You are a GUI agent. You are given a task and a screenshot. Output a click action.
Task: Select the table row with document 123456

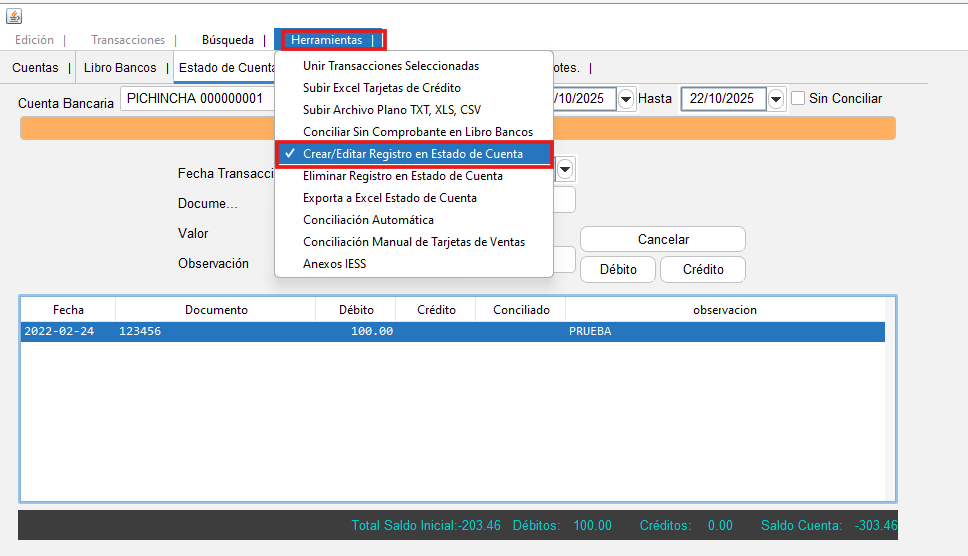coord(452,331)
